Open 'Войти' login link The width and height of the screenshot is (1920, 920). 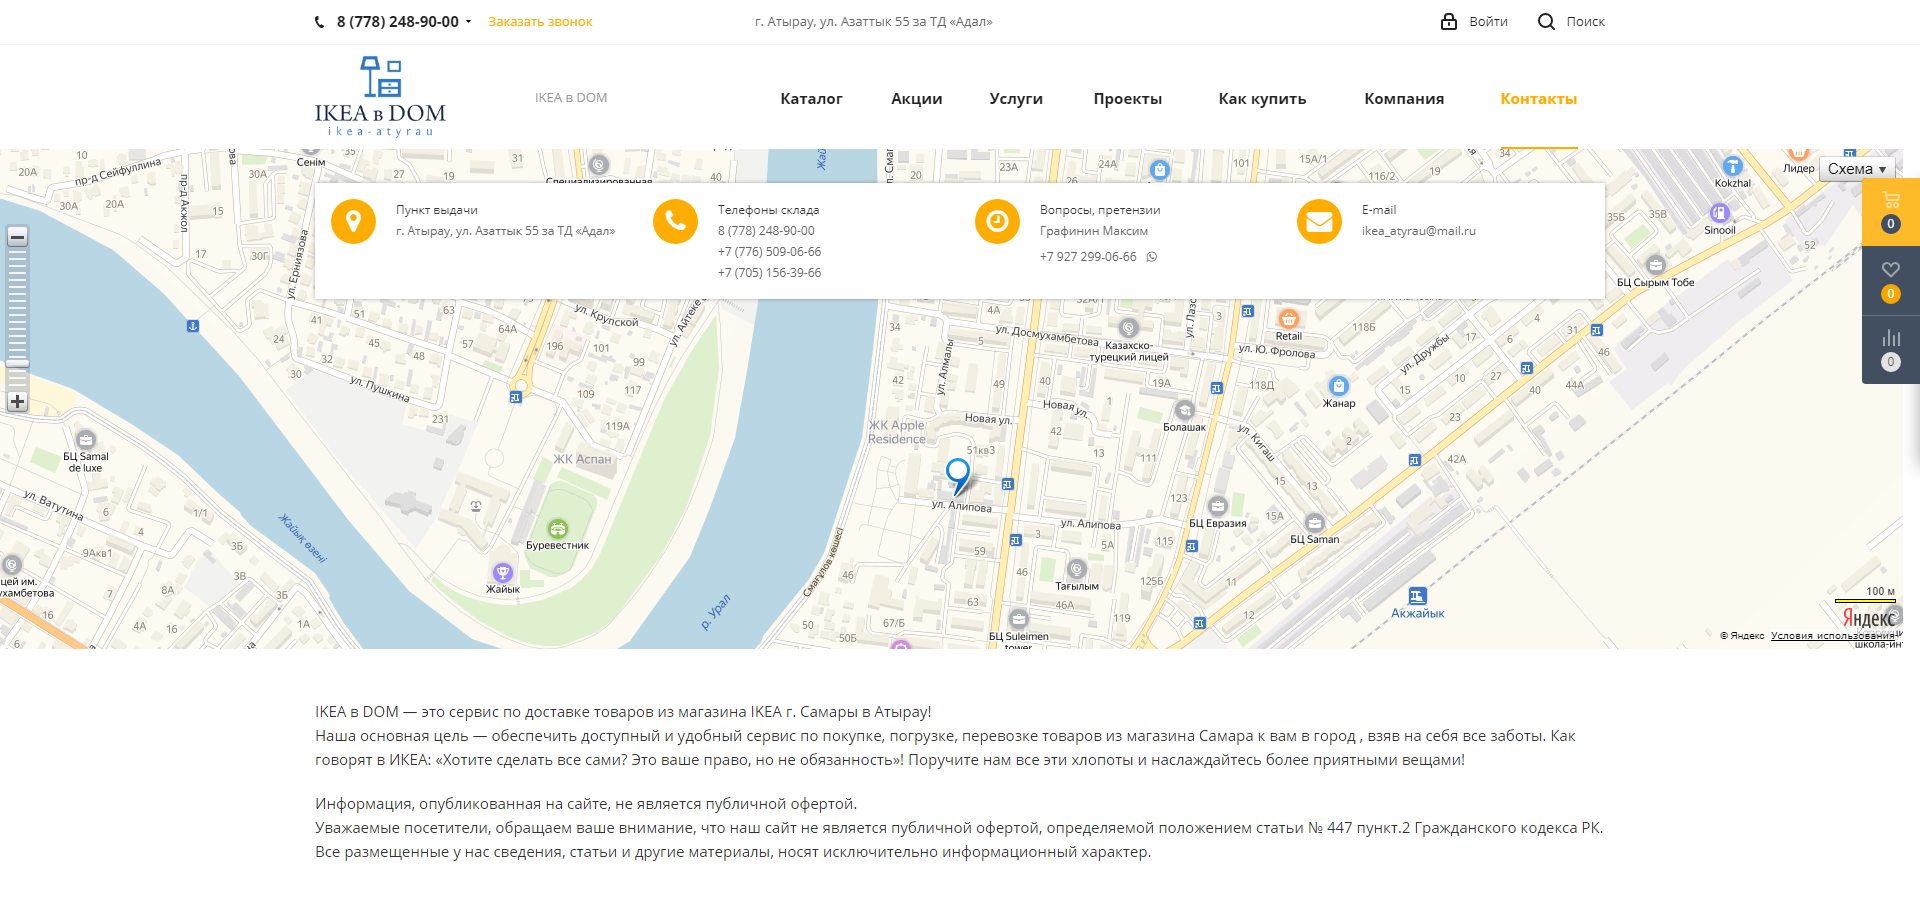[1488, 22]
